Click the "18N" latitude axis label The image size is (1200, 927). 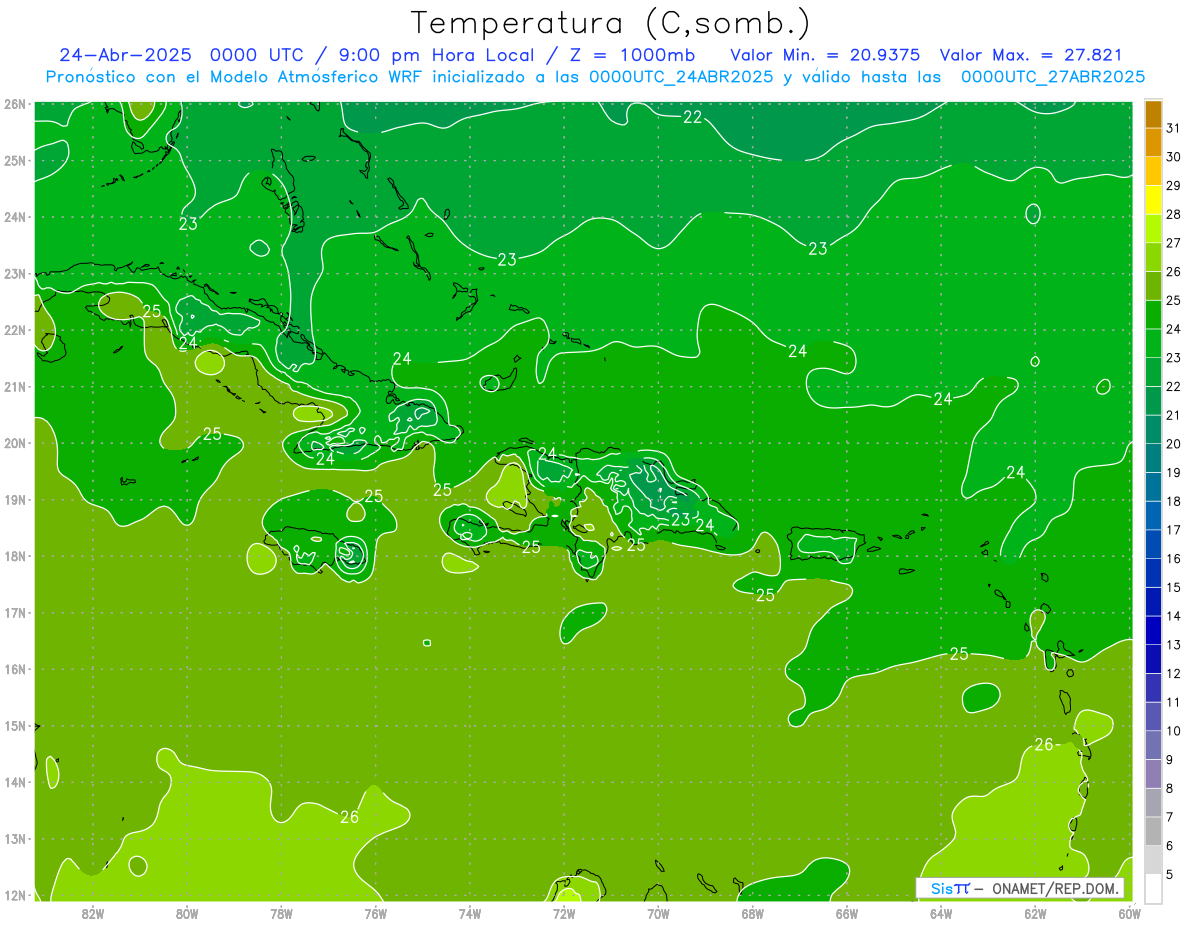tap(15, 556)
